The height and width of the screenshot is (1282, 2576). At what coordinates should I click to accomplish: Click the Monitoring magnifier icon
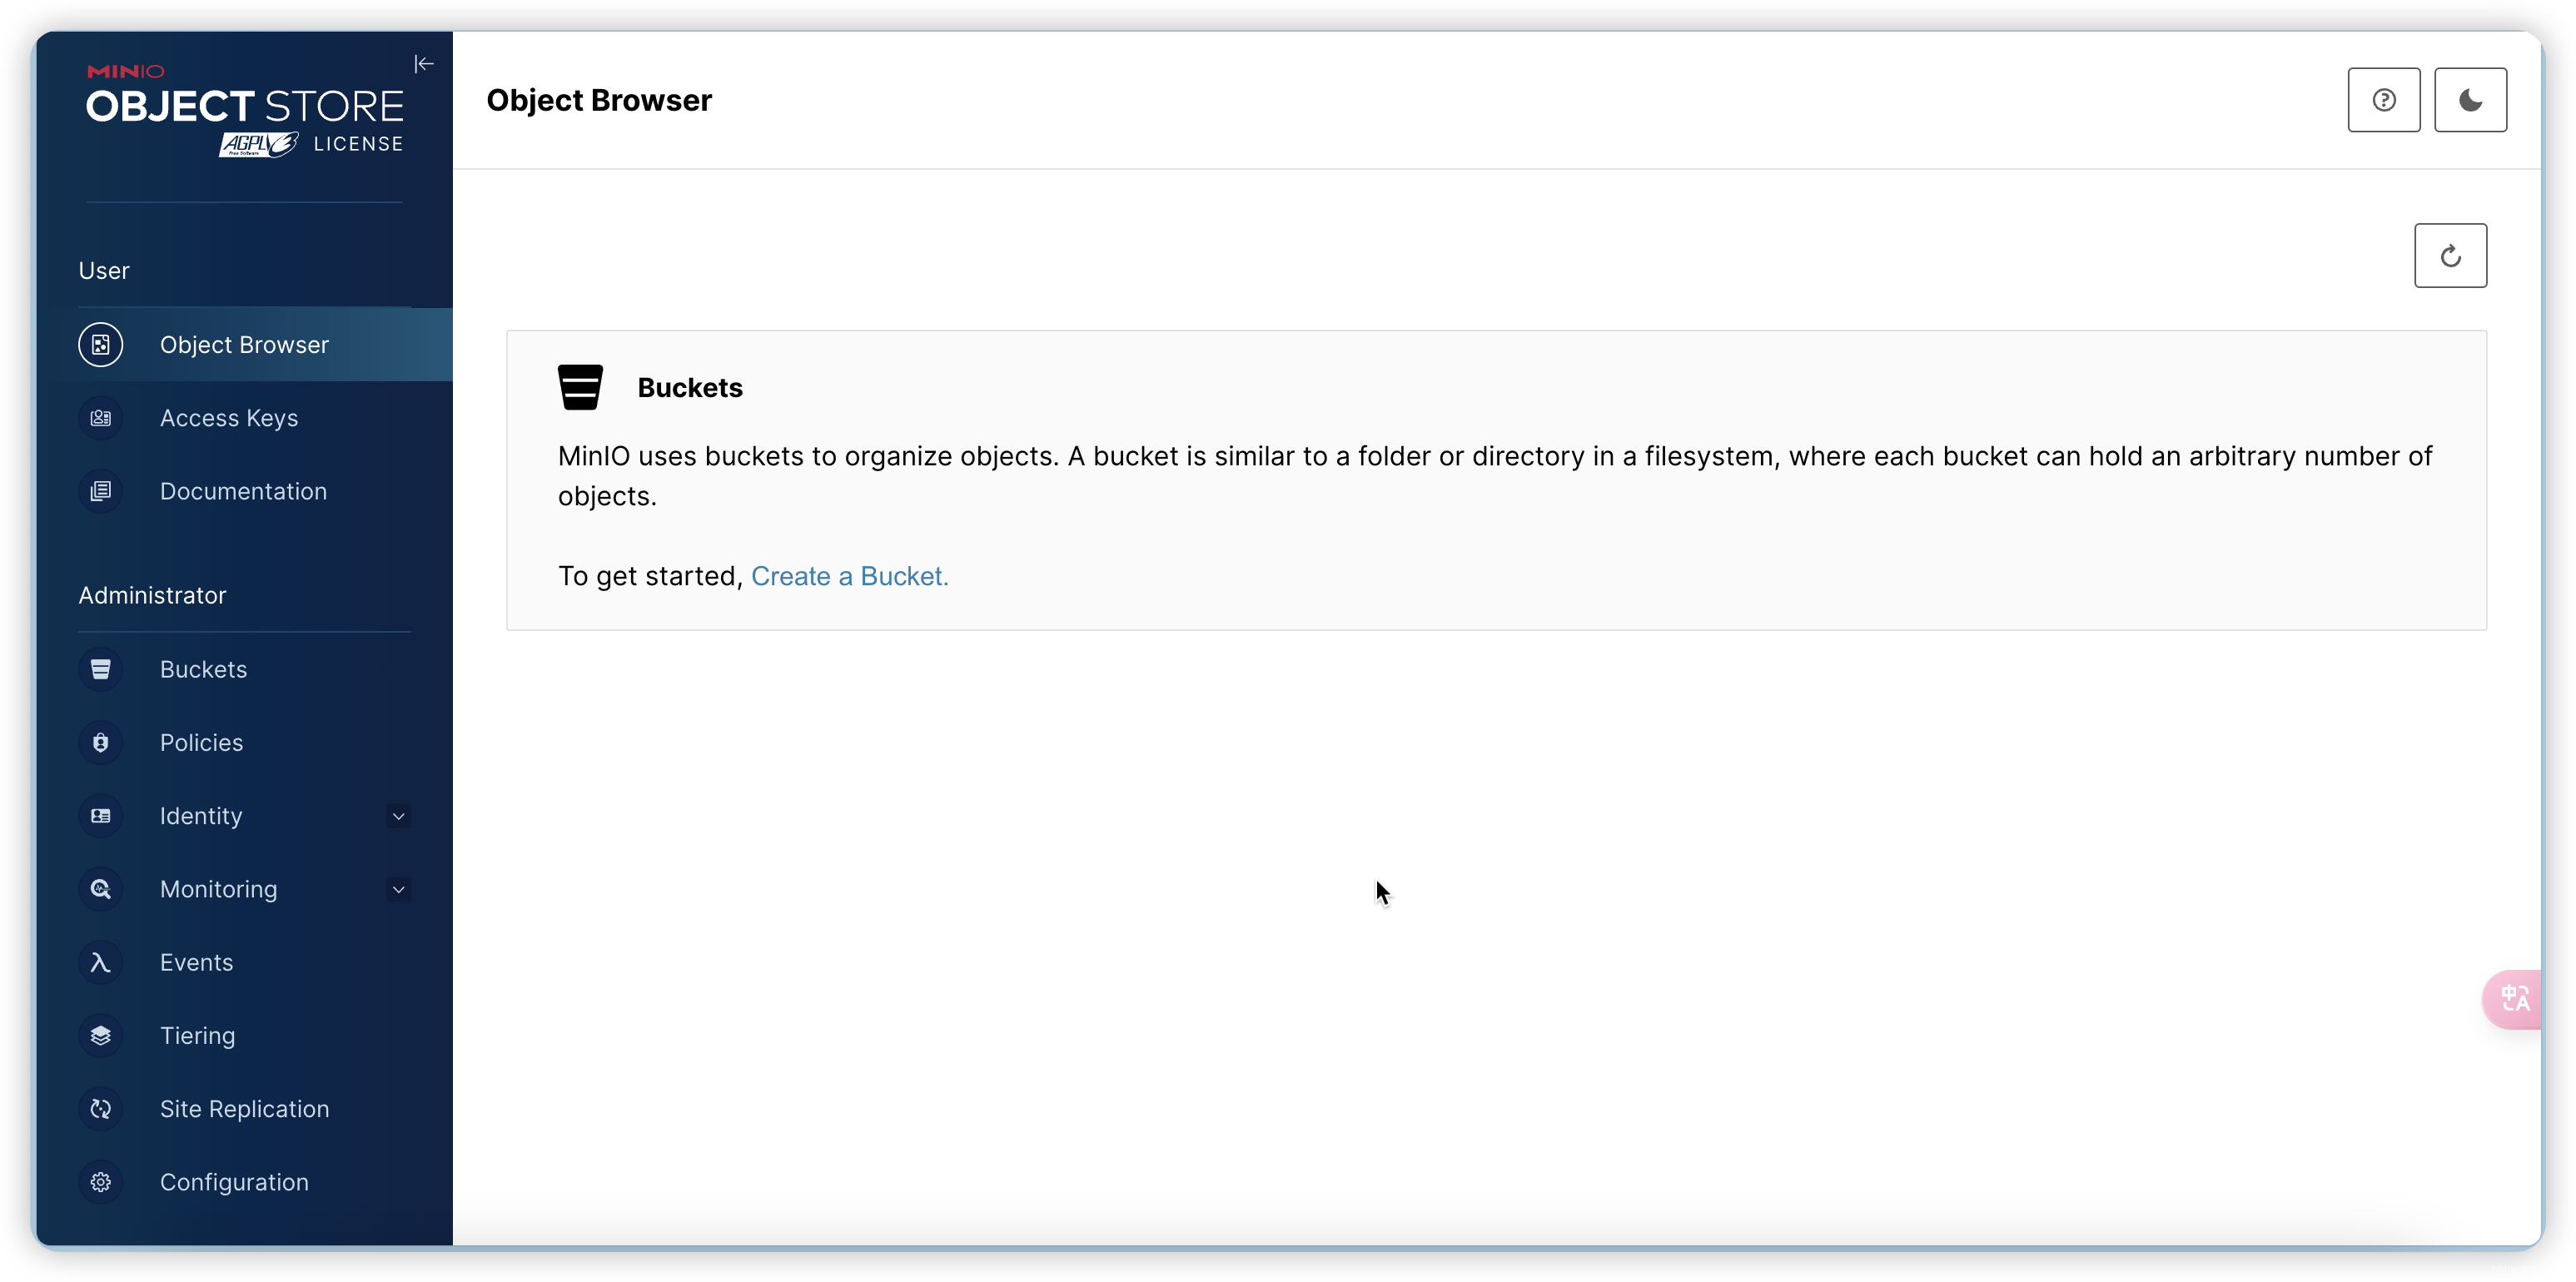[x=100, y=887]
